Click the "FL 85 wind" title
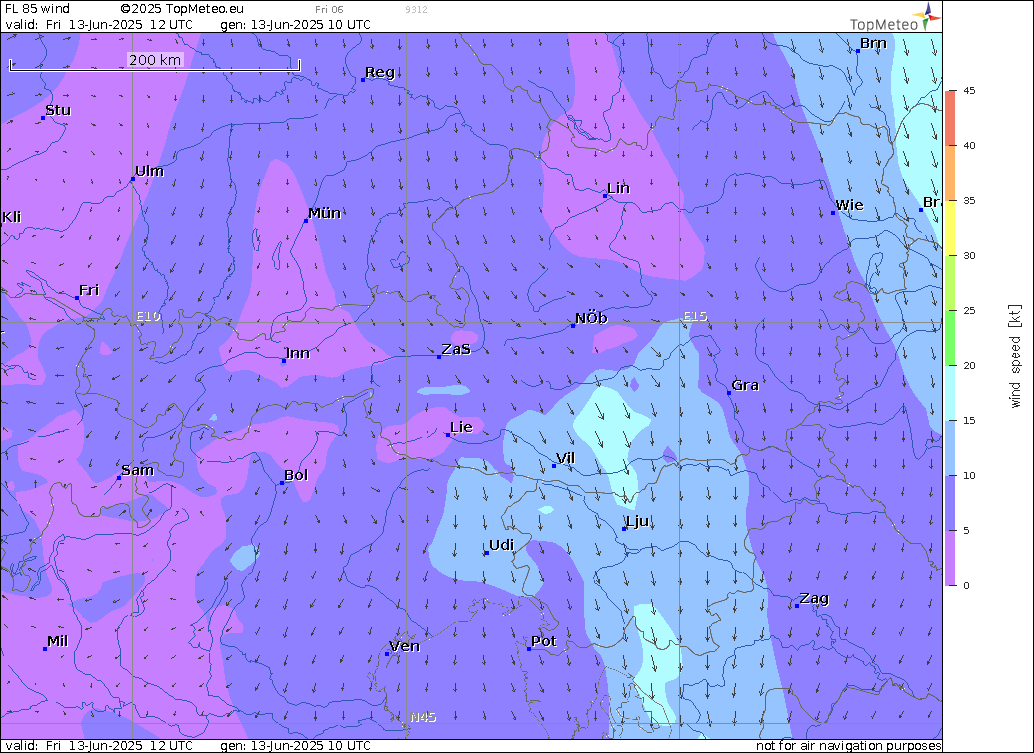 (37, 9)
